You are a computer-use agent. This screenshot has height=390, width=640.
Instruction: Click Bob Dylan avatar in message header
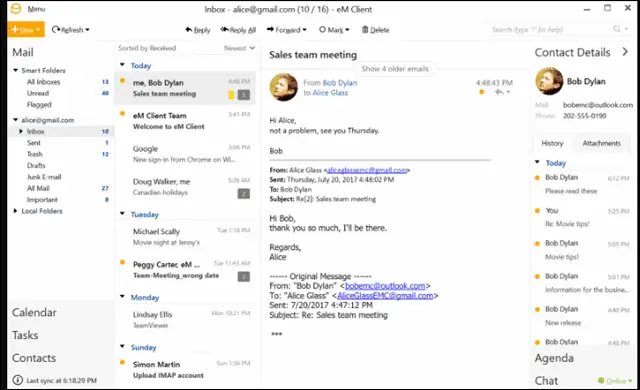click(283, 87)
